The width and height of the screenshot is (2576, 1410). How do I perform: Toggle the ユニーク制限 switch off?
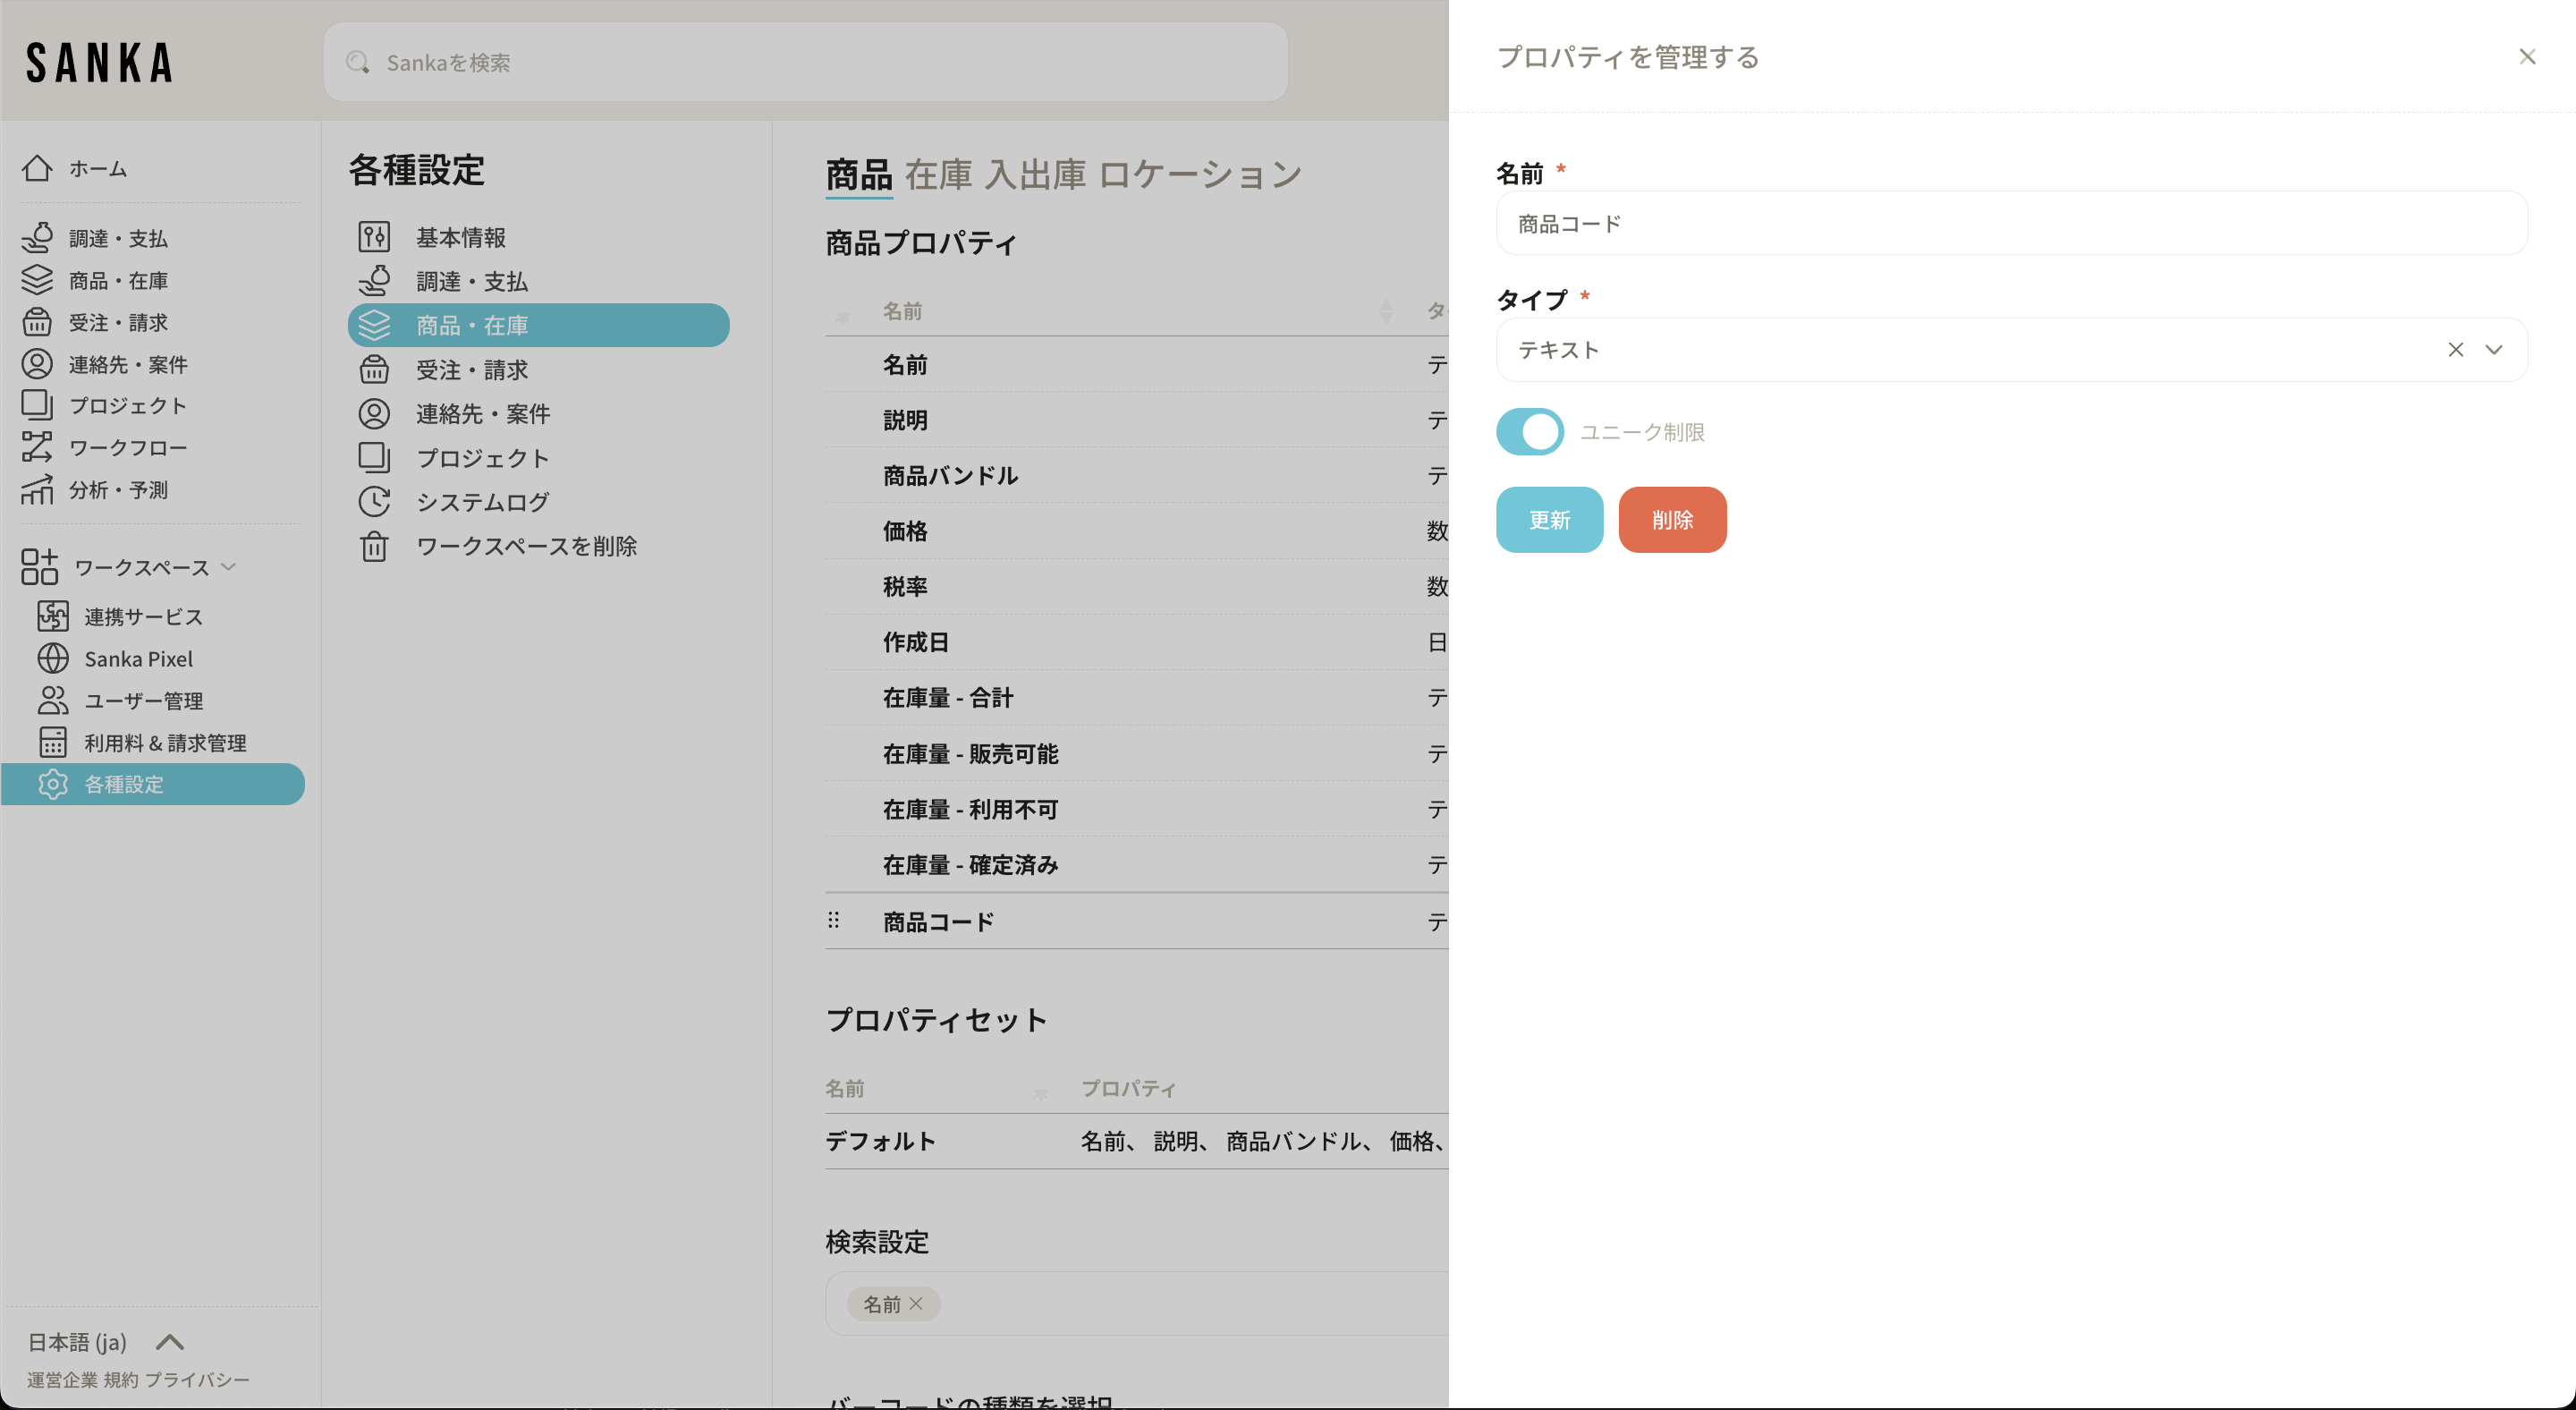(1529, 432)
